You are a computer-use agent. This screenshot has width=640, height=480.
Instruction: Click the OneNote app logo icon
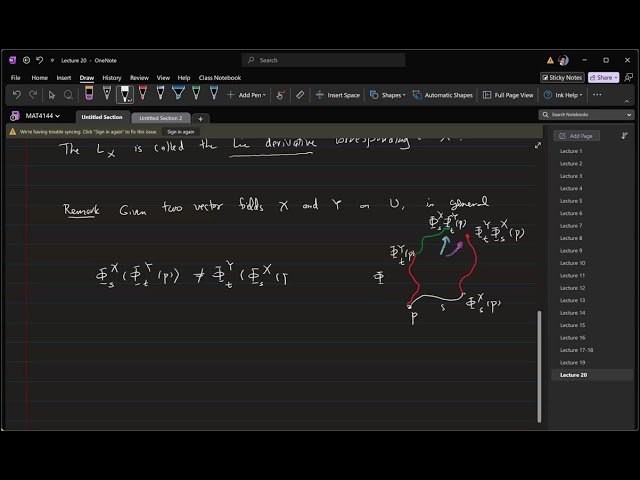12,60
